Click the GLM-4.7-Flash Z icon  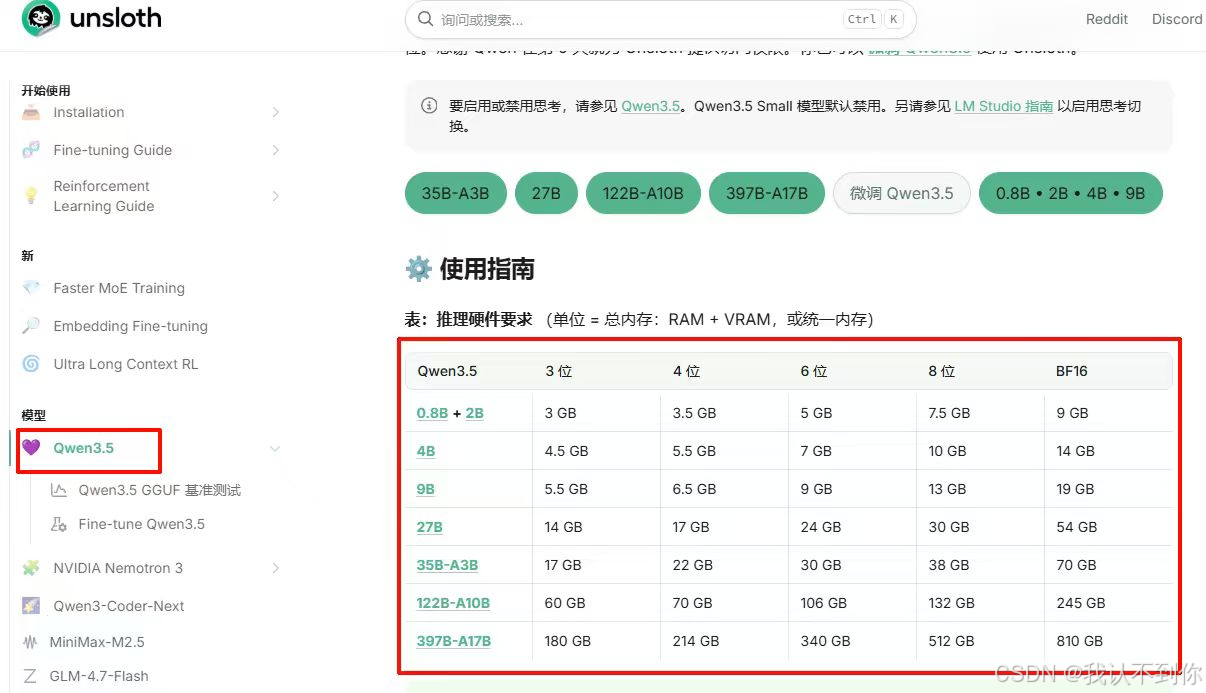[30, 676]
